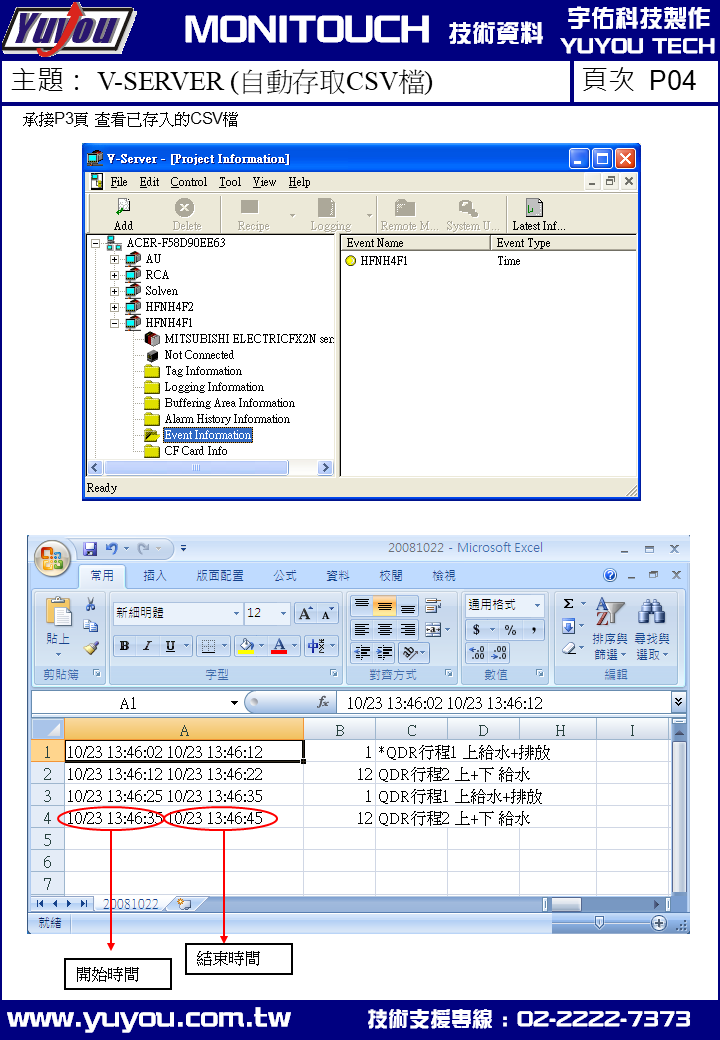Open the Name Box dropdown arrow
720x1040 pixels.
(234, 703)
